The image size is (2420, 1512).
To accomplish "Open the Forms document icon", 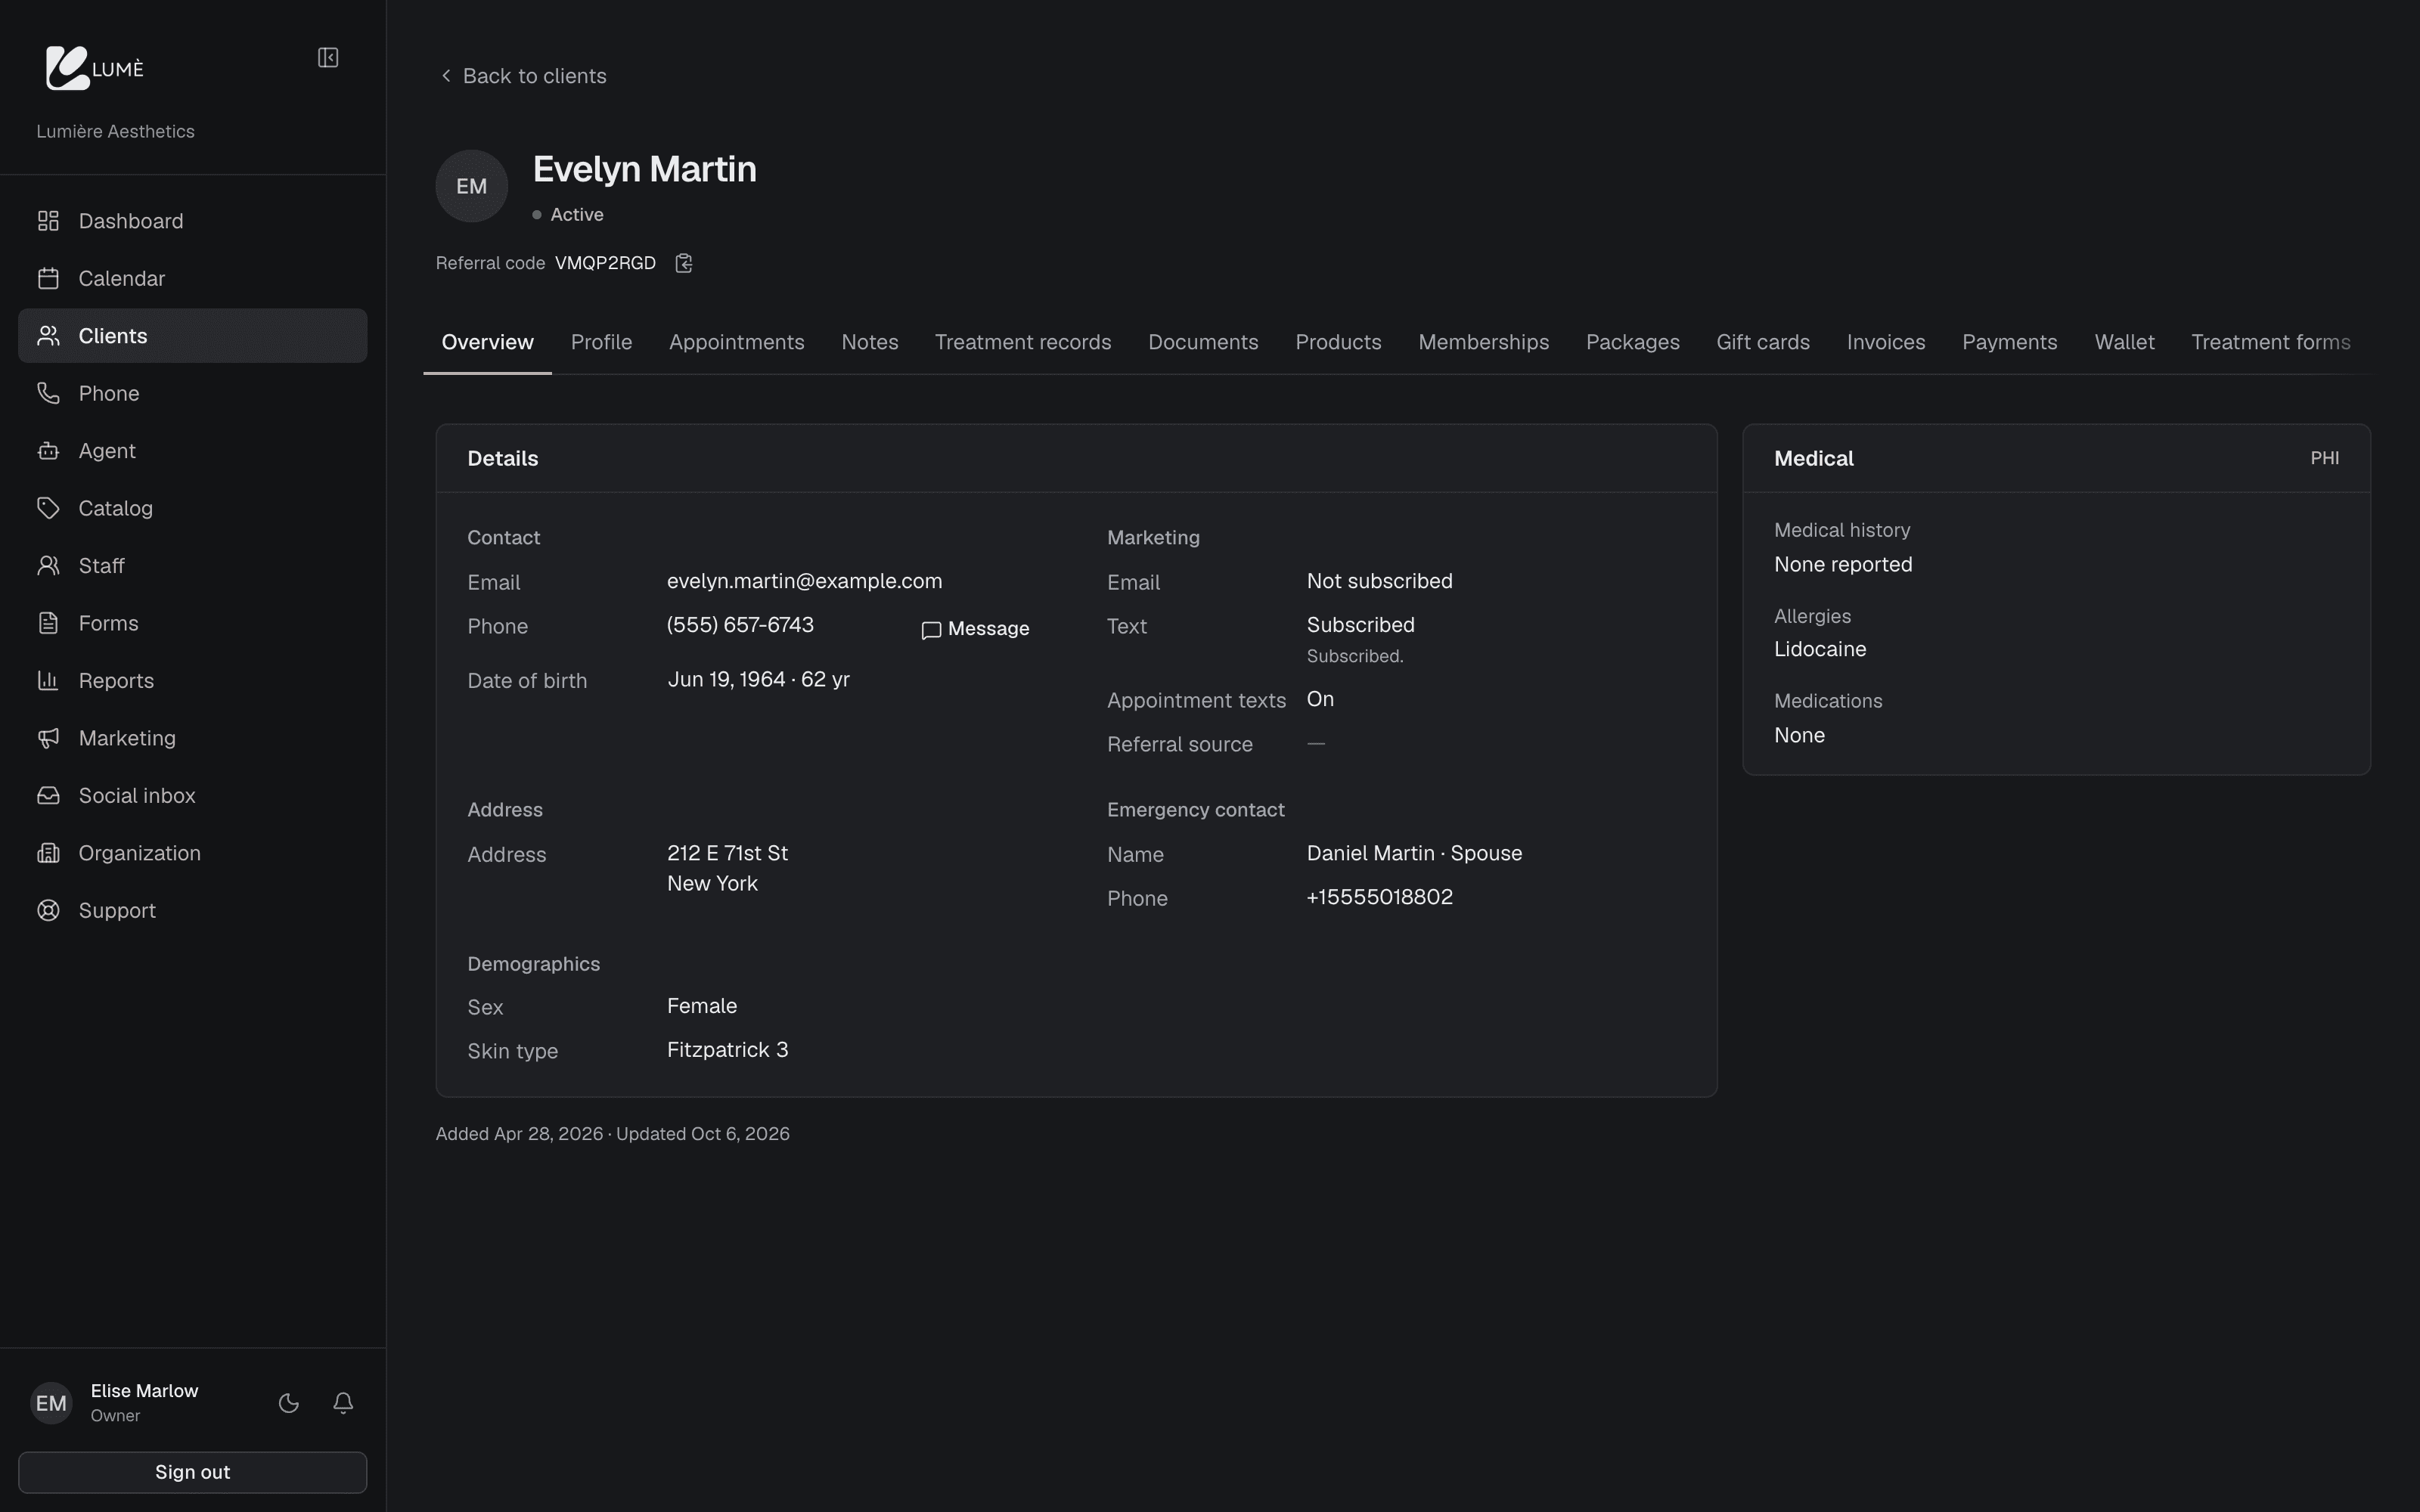I will click(x=48, y=623).
